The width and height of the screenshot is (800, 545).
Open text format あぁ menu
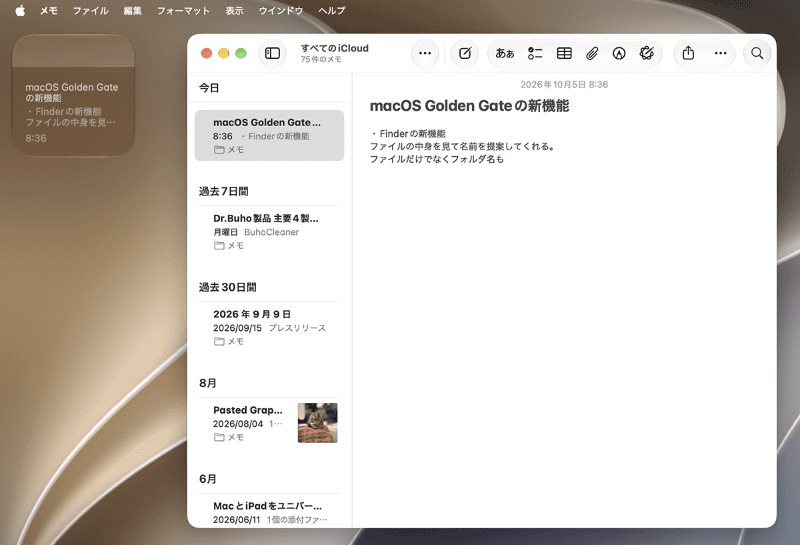(505, 53)
